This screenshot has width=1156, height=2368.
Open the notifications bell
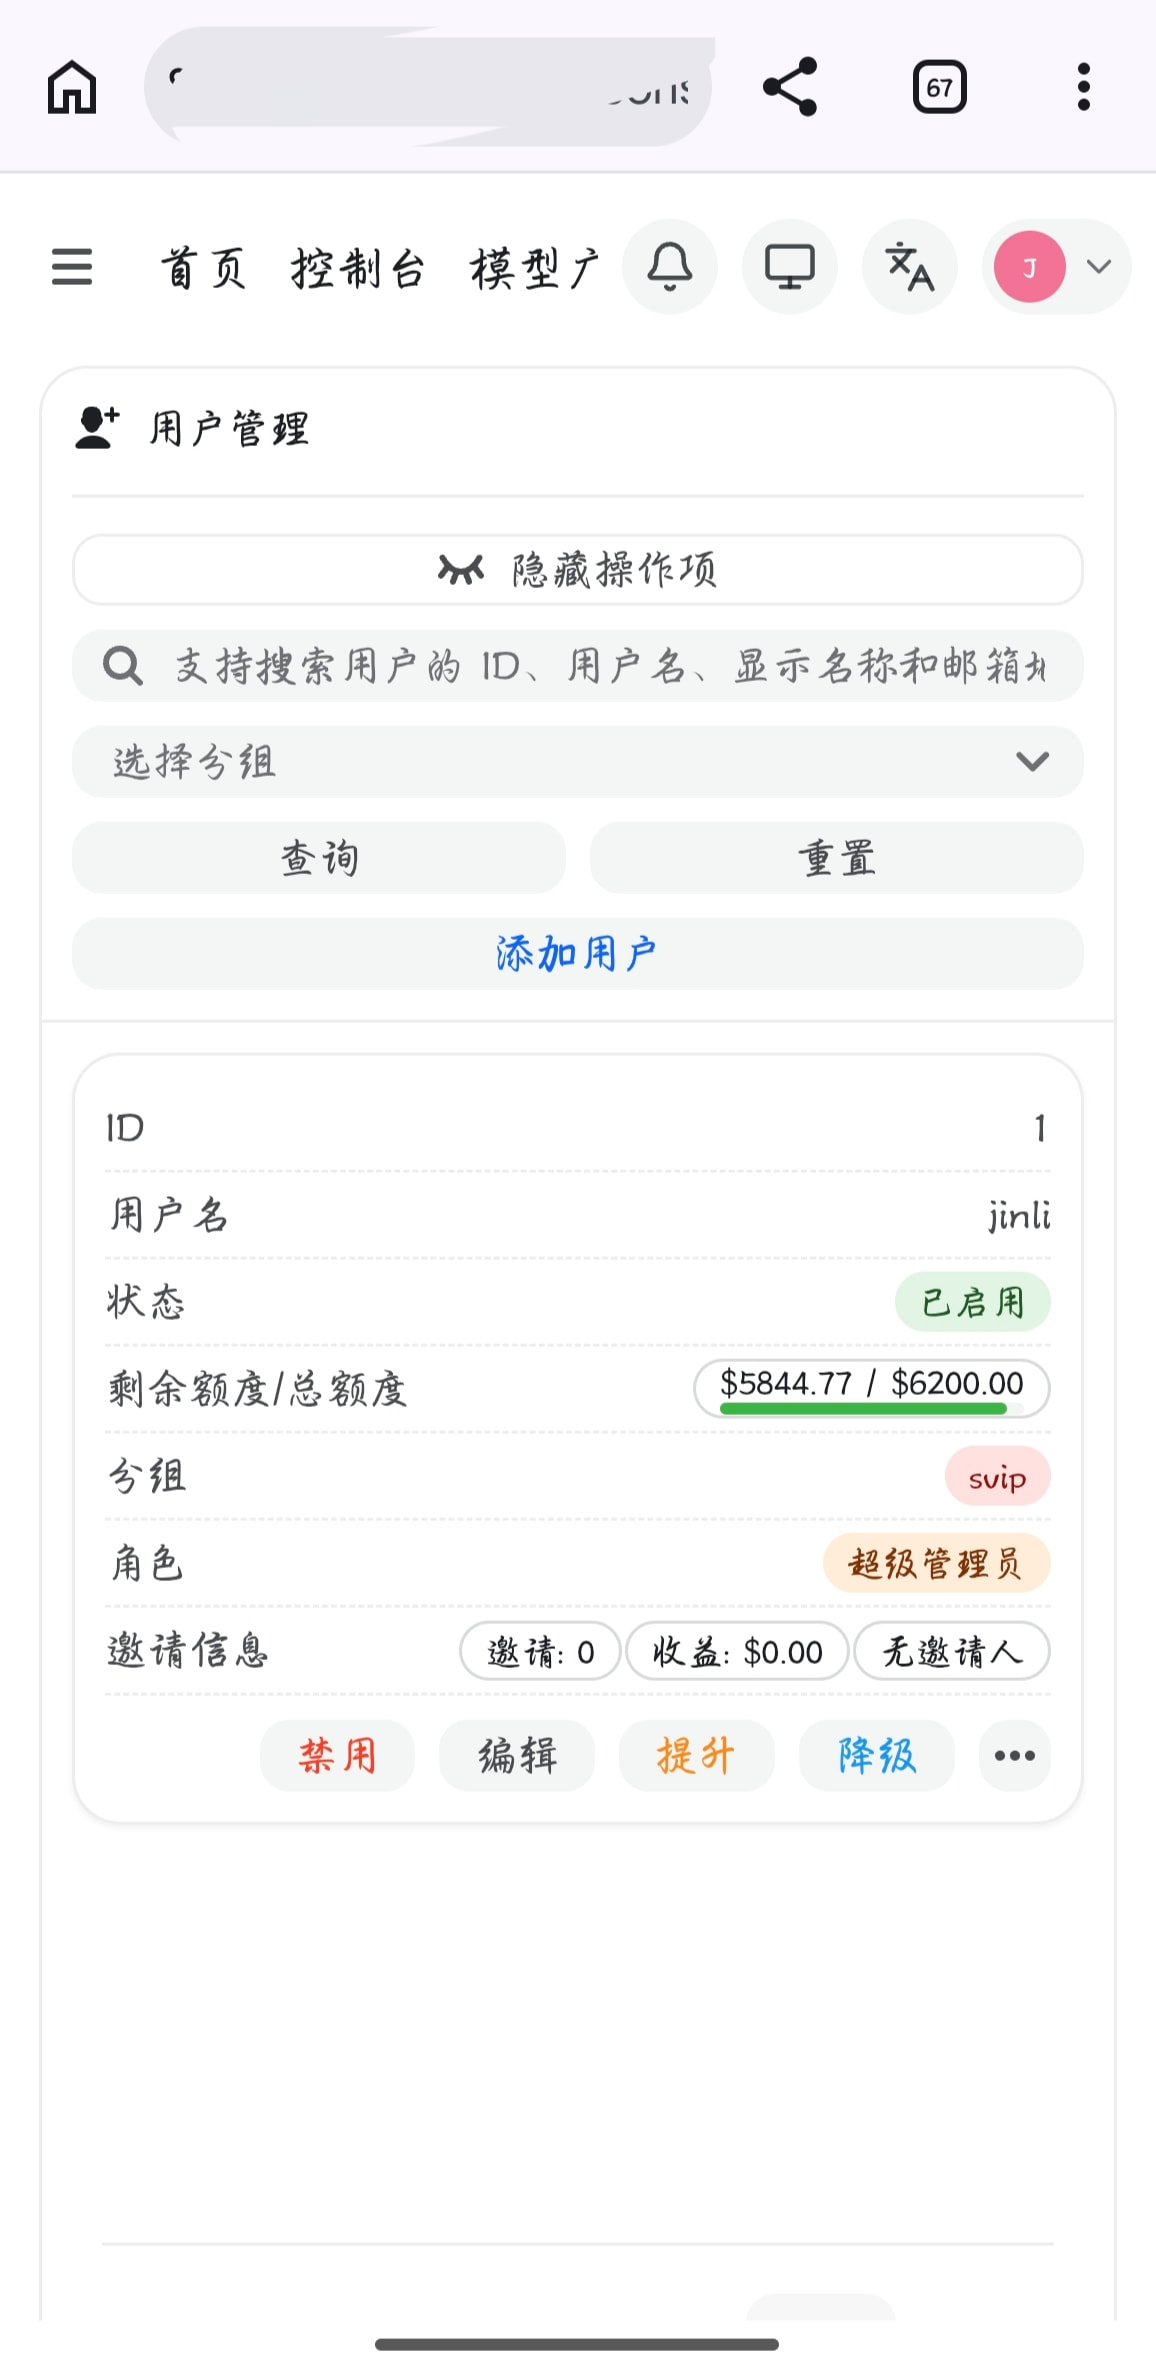[x=670, y=267]
